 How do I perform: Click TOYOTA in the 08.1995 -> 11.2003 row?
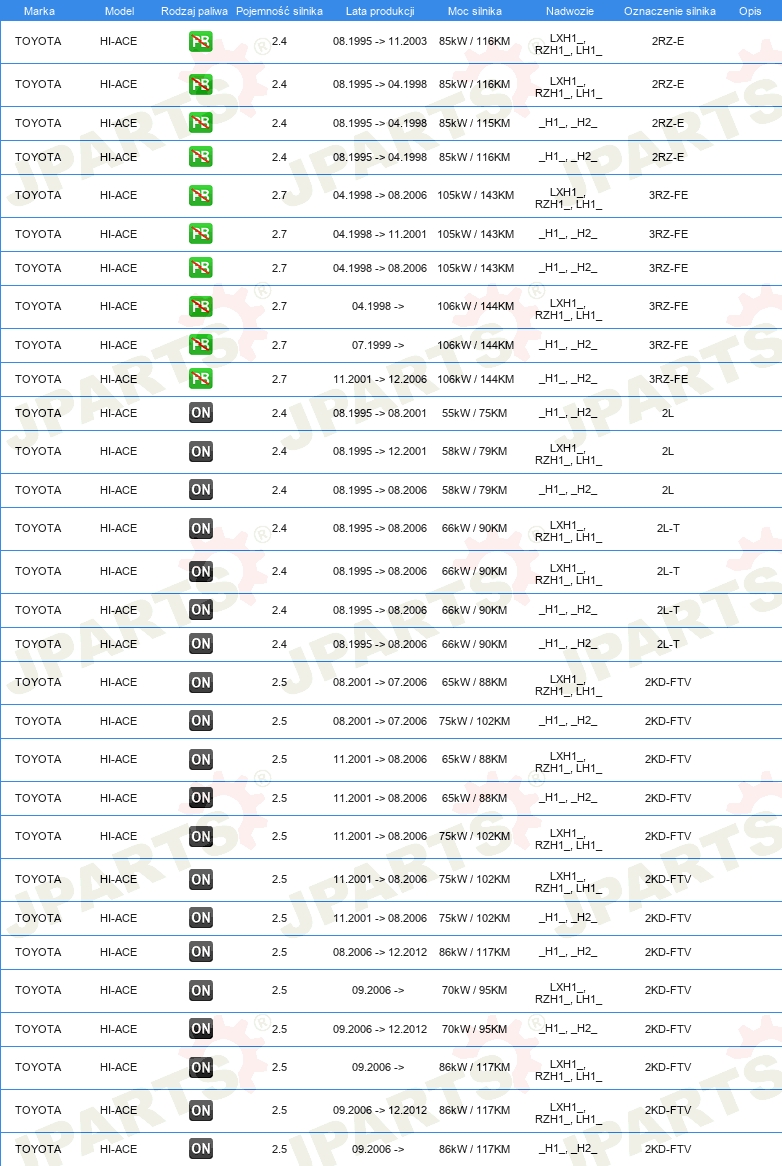(38, 42)
